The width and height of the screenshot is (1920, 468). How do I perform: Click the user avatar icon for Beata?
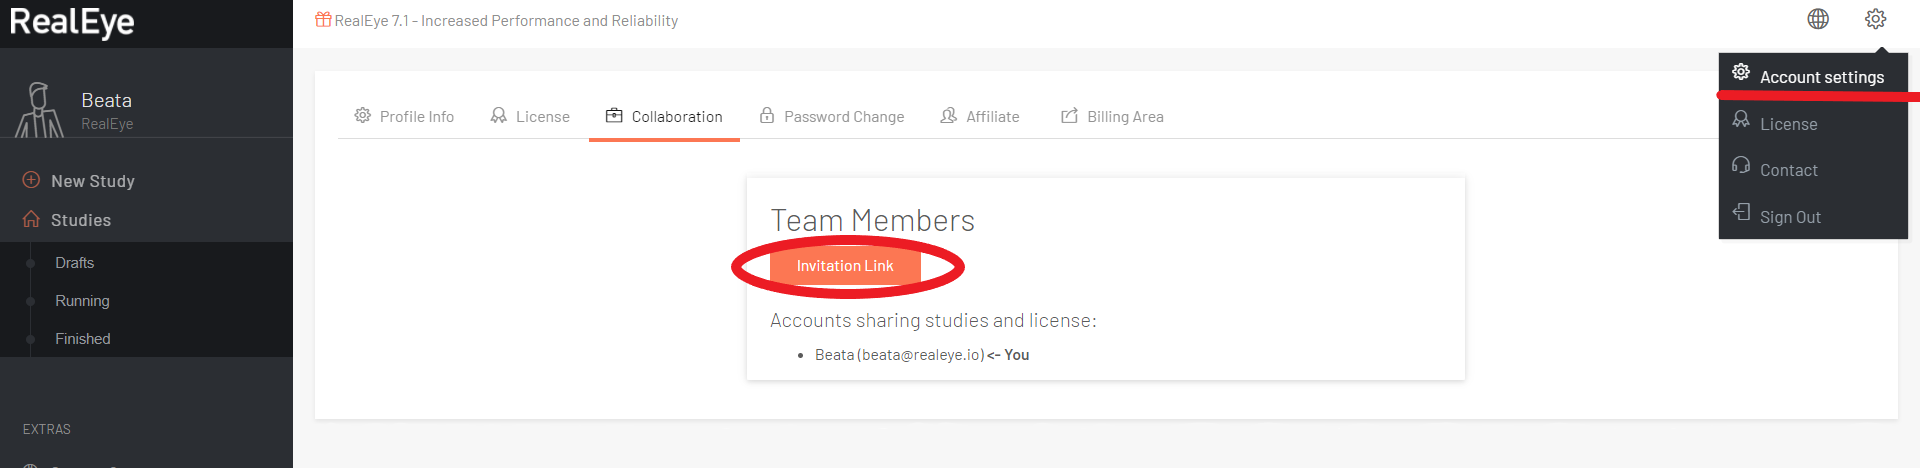pos(40,109)
